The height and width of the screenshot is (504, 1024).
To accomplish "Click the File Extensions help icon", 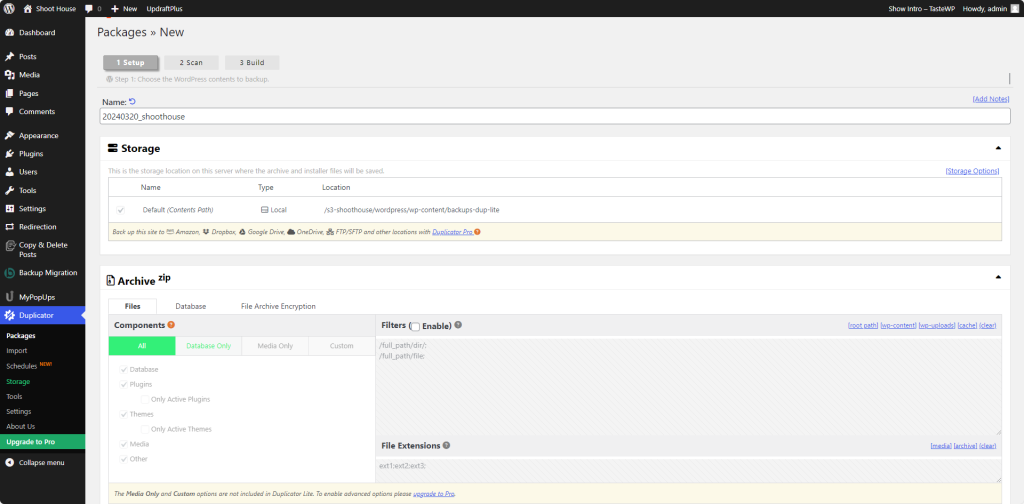I will point(447,445).
